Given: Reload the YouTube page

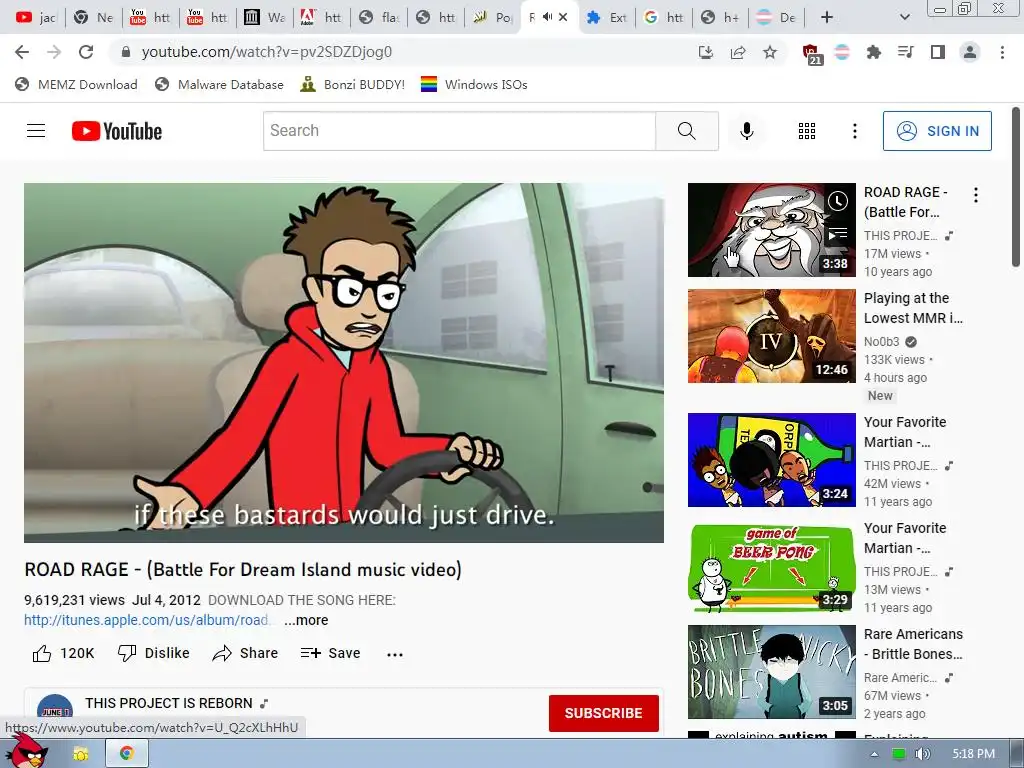Looking at the screenshot, I should tap(86, 52).
